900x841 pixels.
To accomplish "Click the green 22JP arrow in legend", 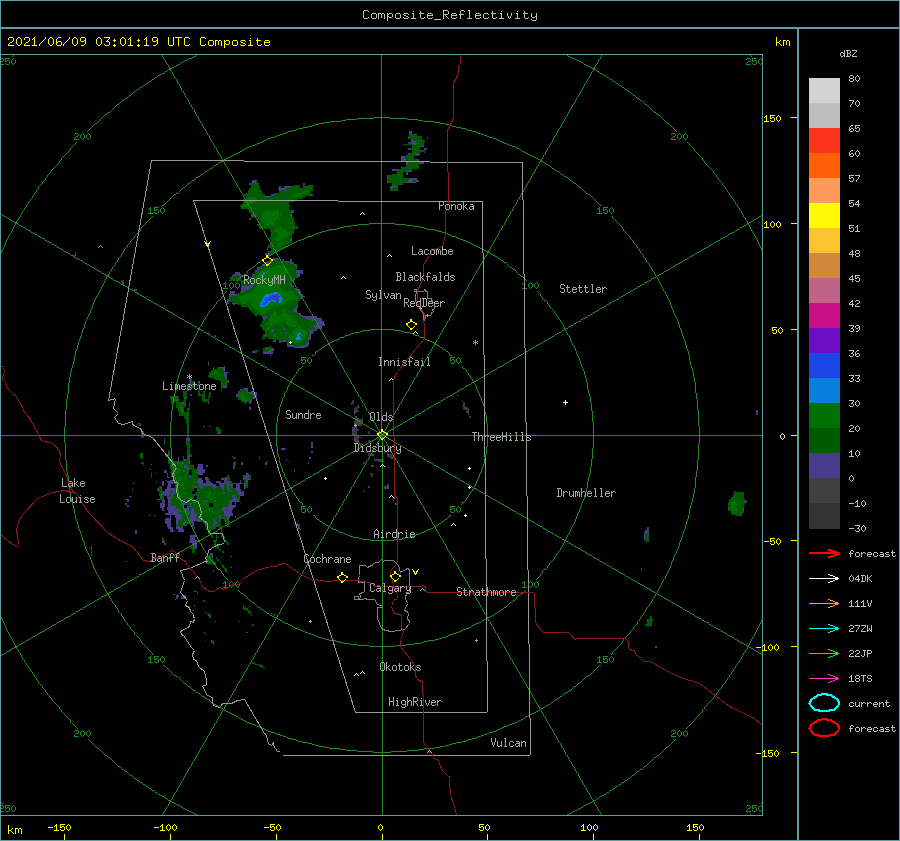I will [824, 653].
